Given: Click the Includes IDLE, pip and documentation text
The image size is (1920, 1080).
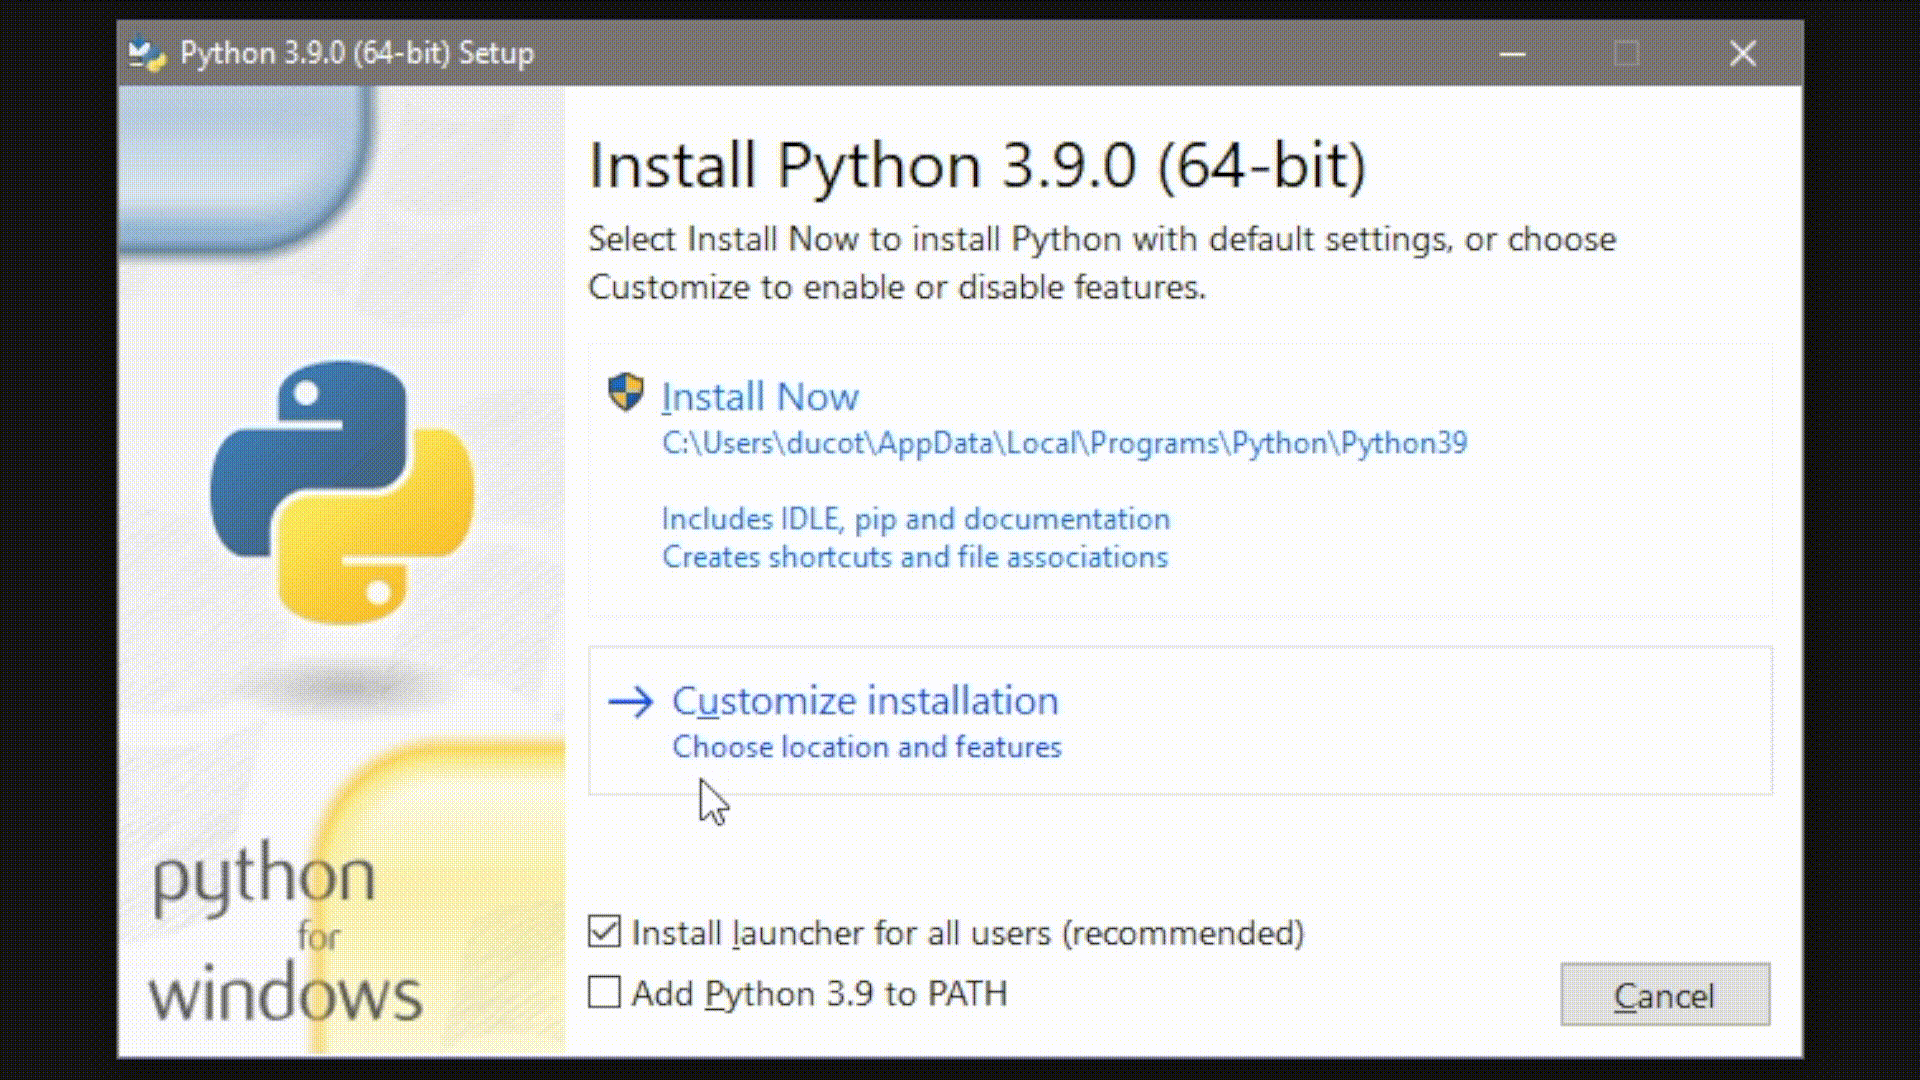Looking at the screenshot, I should click(914, 519).
